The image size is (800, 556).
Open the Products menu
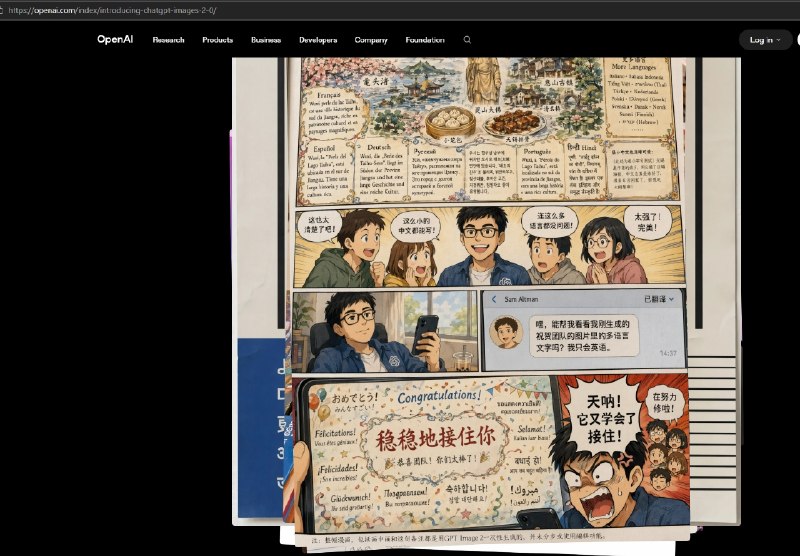click(217, 40)
